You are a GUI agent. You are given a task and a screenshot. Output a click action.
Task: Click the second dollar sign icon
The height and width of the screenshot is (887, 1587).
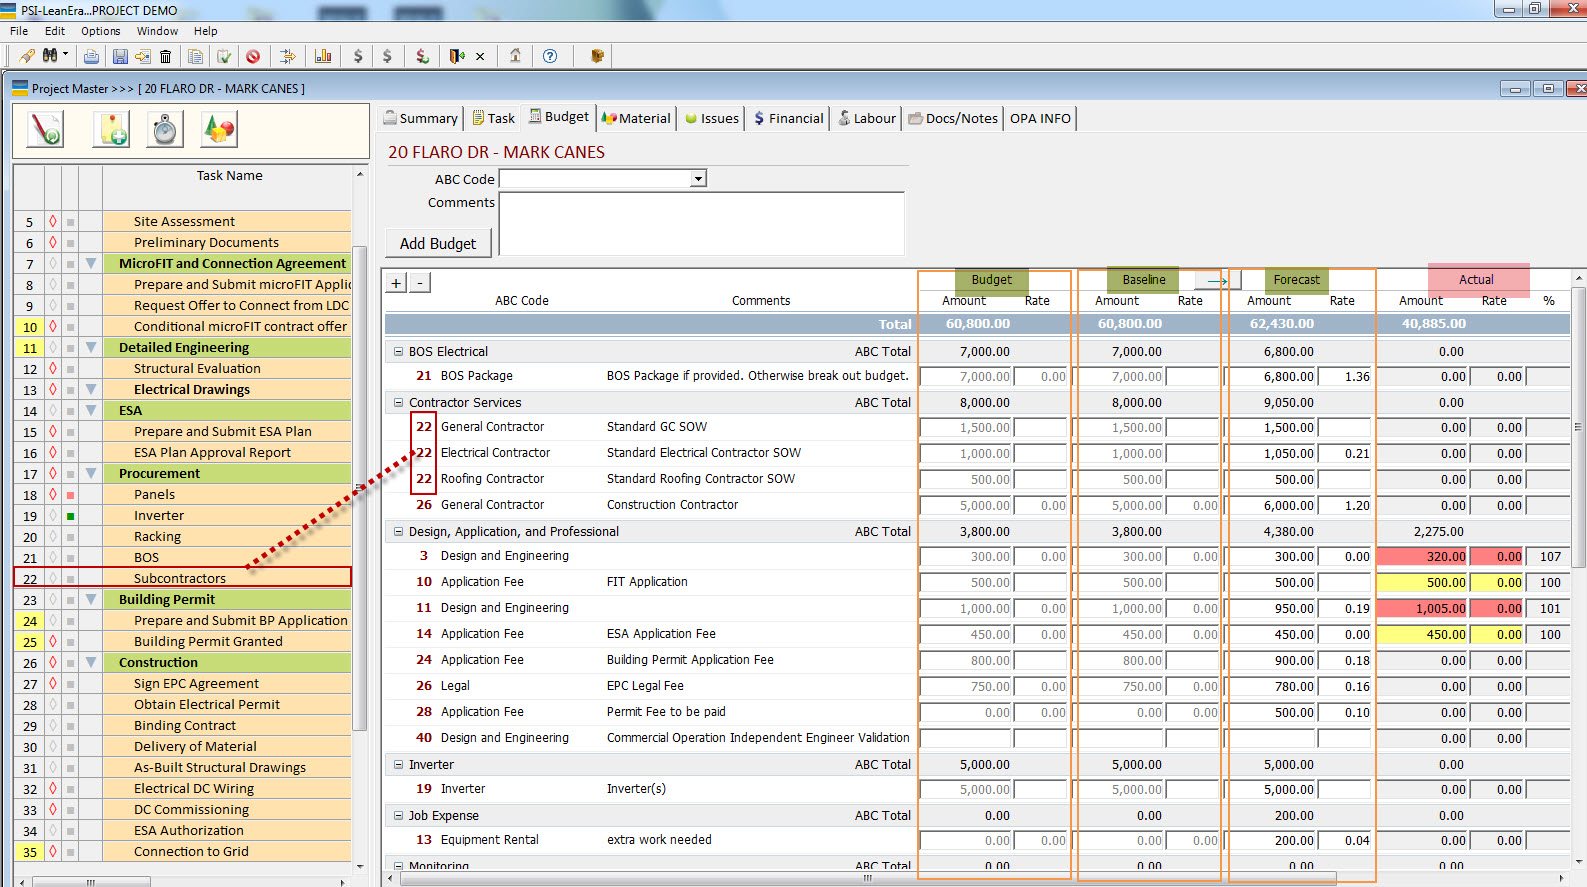[x=387, y=56]
